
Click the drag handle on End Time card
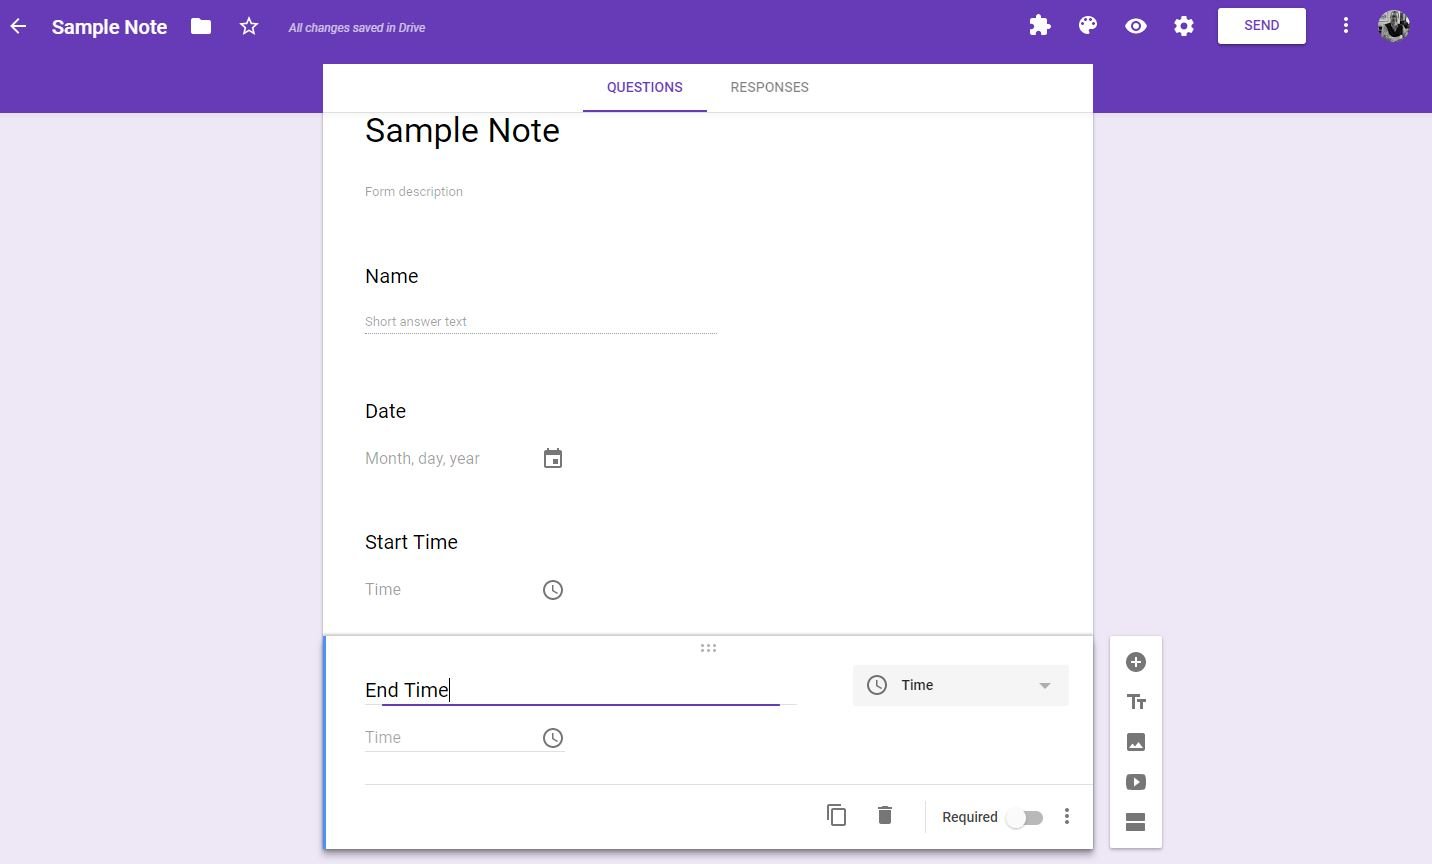coord(708,648)
